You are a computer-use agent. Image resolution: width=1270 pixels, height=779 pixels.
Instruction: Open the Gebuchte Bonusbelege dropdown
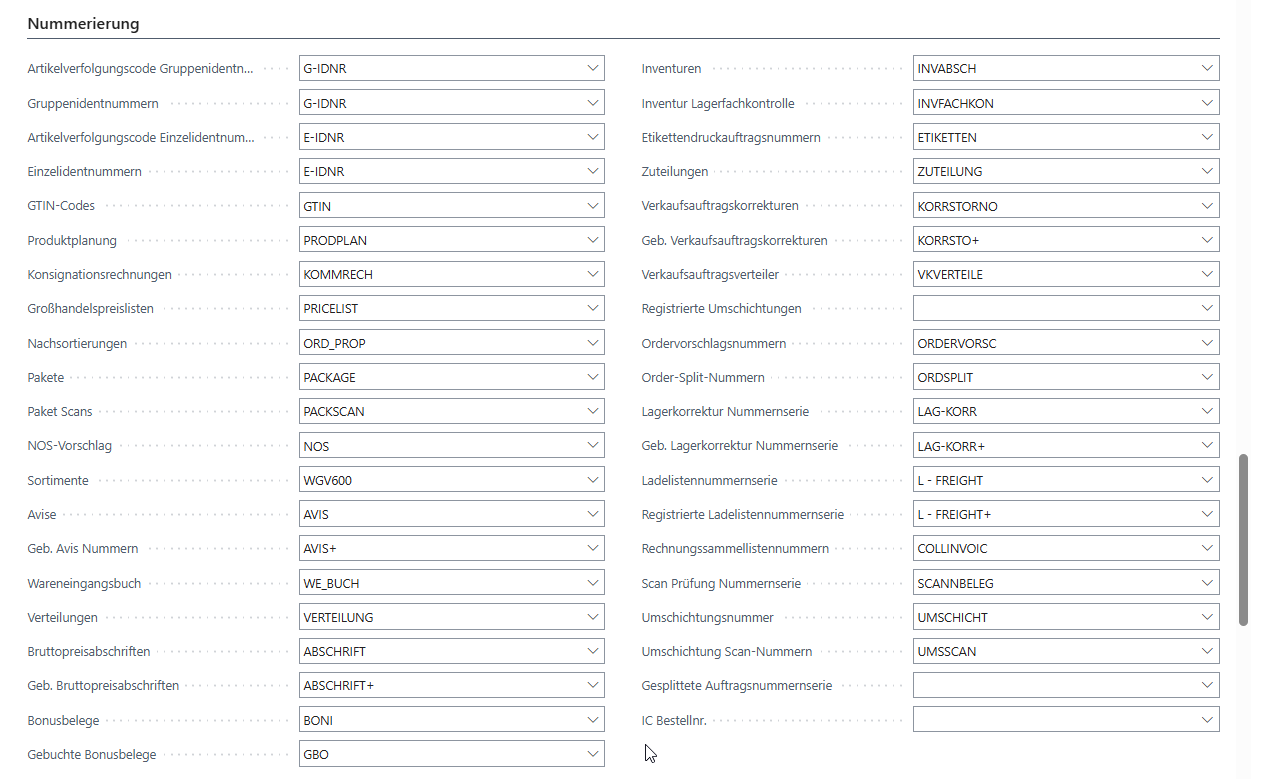(x=591, y=754)
